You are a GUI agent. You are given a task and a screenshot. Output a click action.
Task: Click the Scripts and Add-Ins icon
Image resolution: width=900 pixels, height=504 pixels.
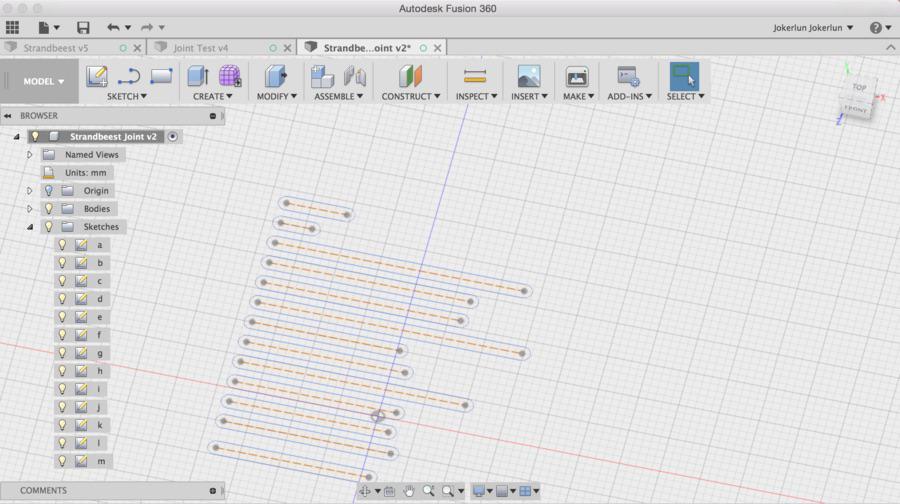coord(628,76)
